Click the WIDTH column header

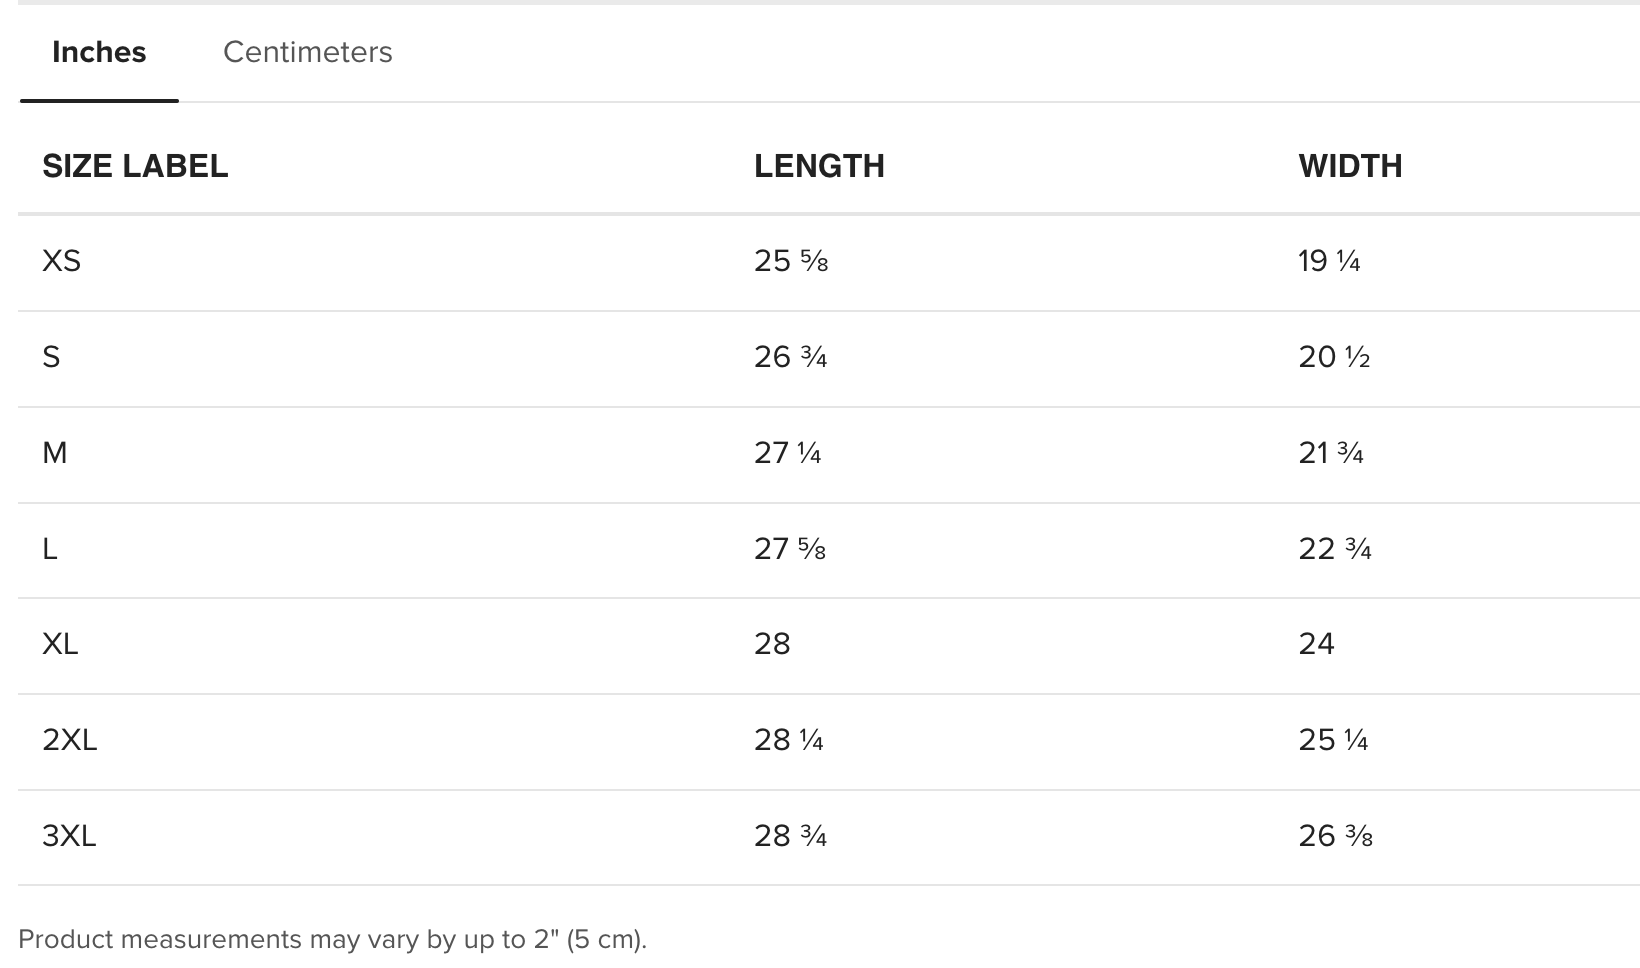pos(1350,166)
